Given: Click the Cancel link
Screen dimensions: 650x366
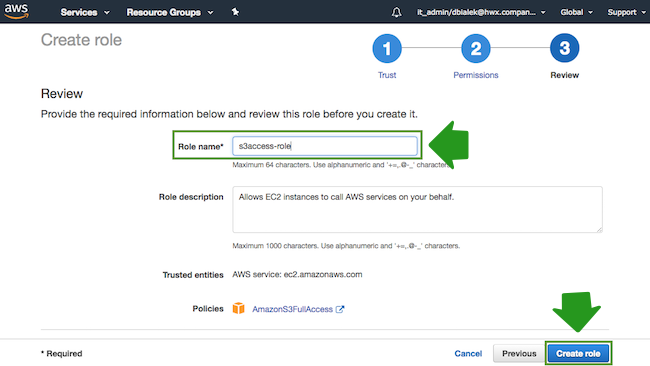Looking at the screenshot, I should [x=468, y=354].
